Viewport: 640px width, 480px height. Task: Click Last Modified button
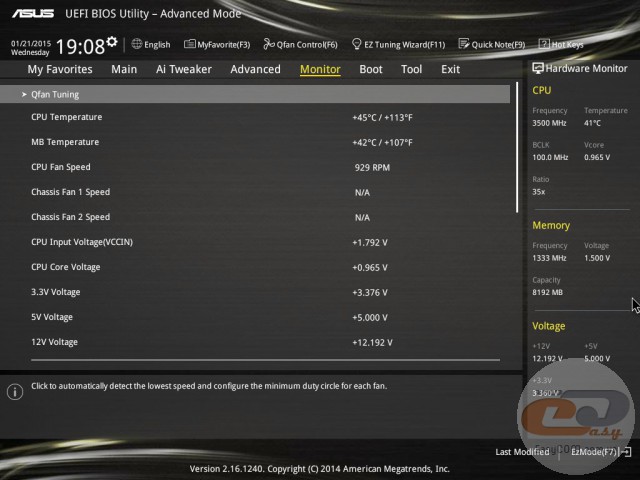[x=522, y=452]
